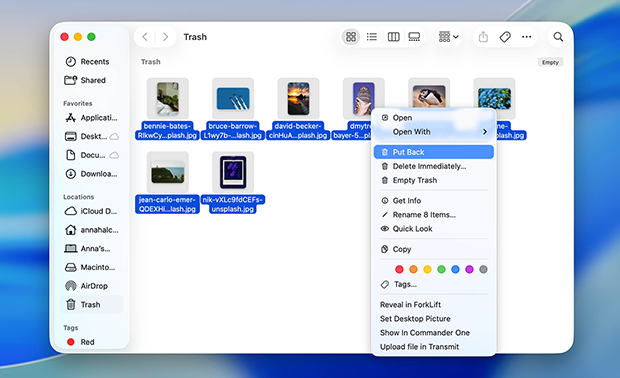This screenshot has width=620, height=378.
Task: Apply the purple color tag
Action: click(469, 269)
